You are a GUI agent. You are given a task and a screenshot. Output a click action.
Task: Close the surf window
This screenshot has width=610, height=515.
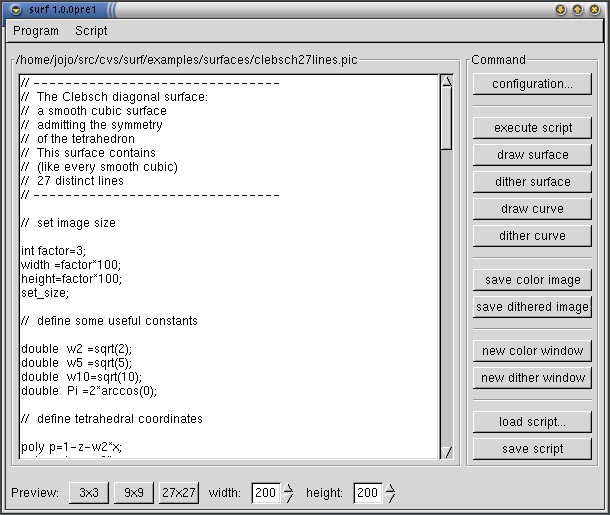(x=595, y=9)
